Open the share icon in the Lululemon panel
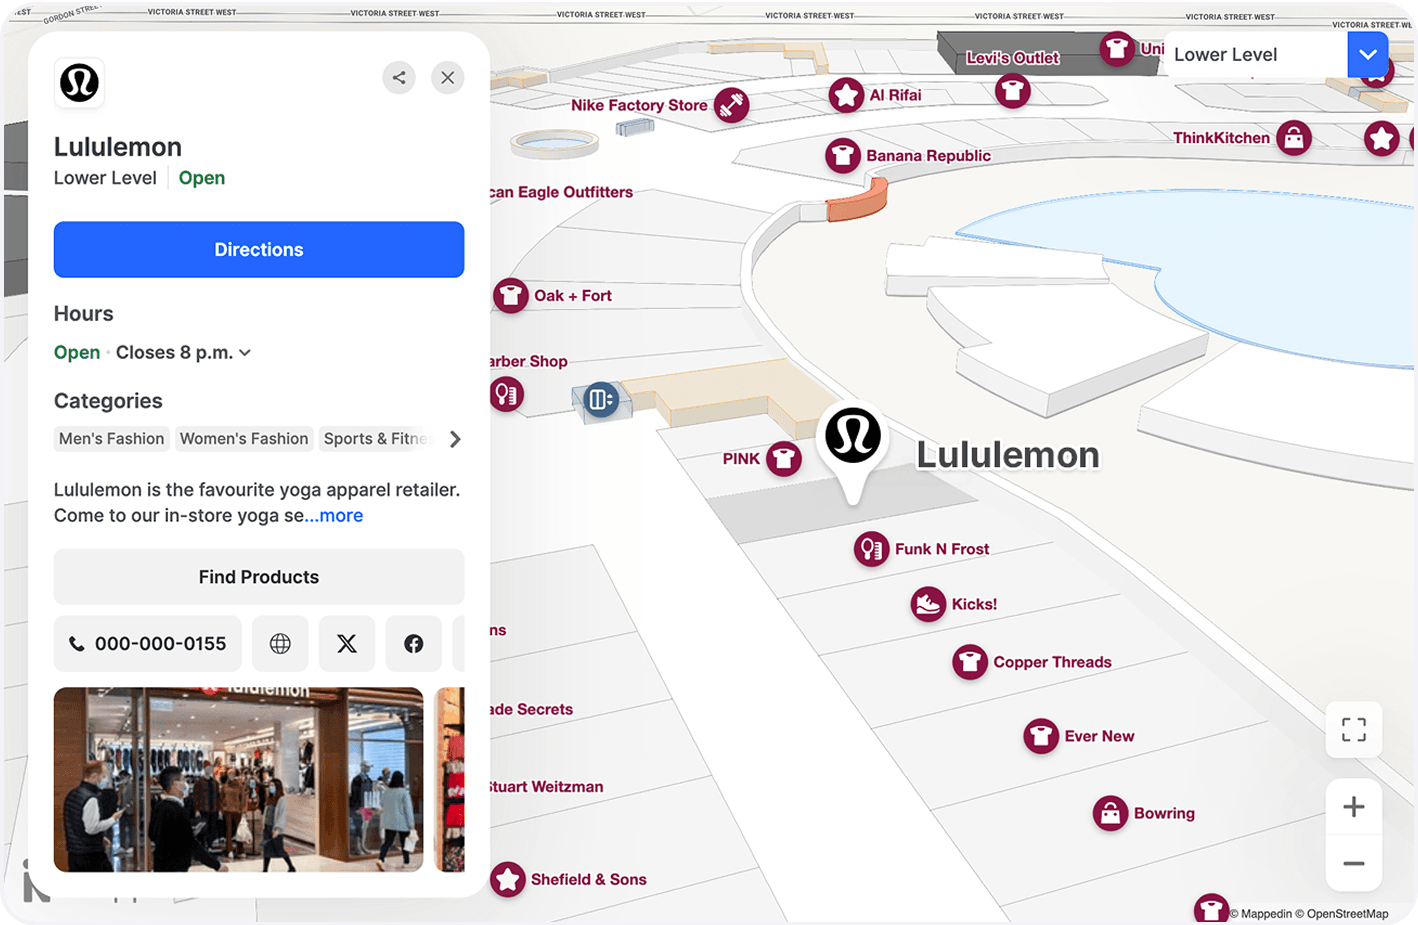Viewport: 1418px width, 925px height. (x=399, y=77)
